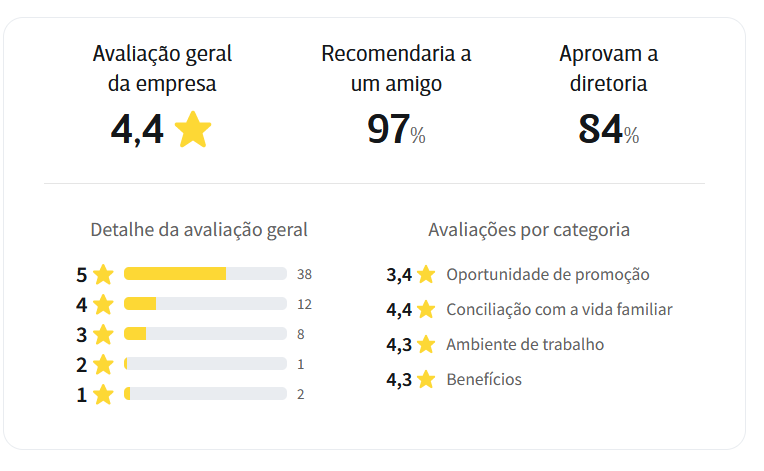Click the star next to Oportunidade de promoção
The image size is (764, 471).
426,274
